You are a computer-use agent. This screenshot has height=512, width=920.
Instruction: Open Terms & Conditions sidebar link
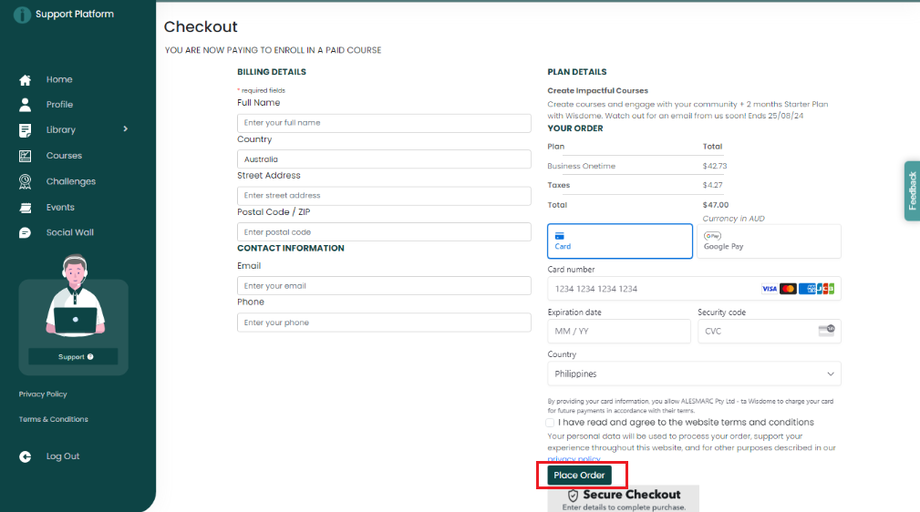point(53,419)
